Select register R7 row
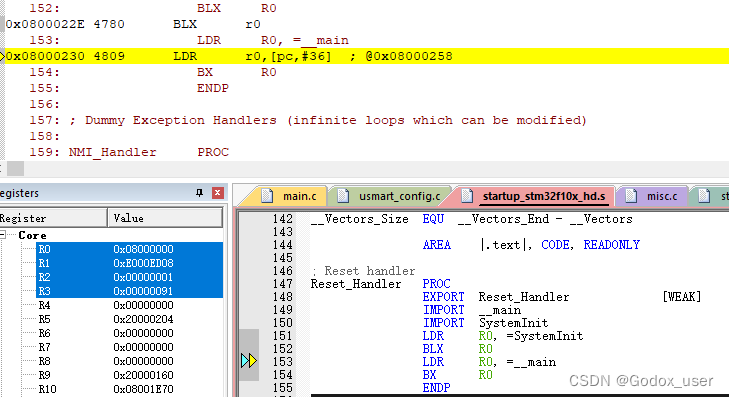Image resolution: width=729 pixels, height=397 pixels. tap(130, 347)
